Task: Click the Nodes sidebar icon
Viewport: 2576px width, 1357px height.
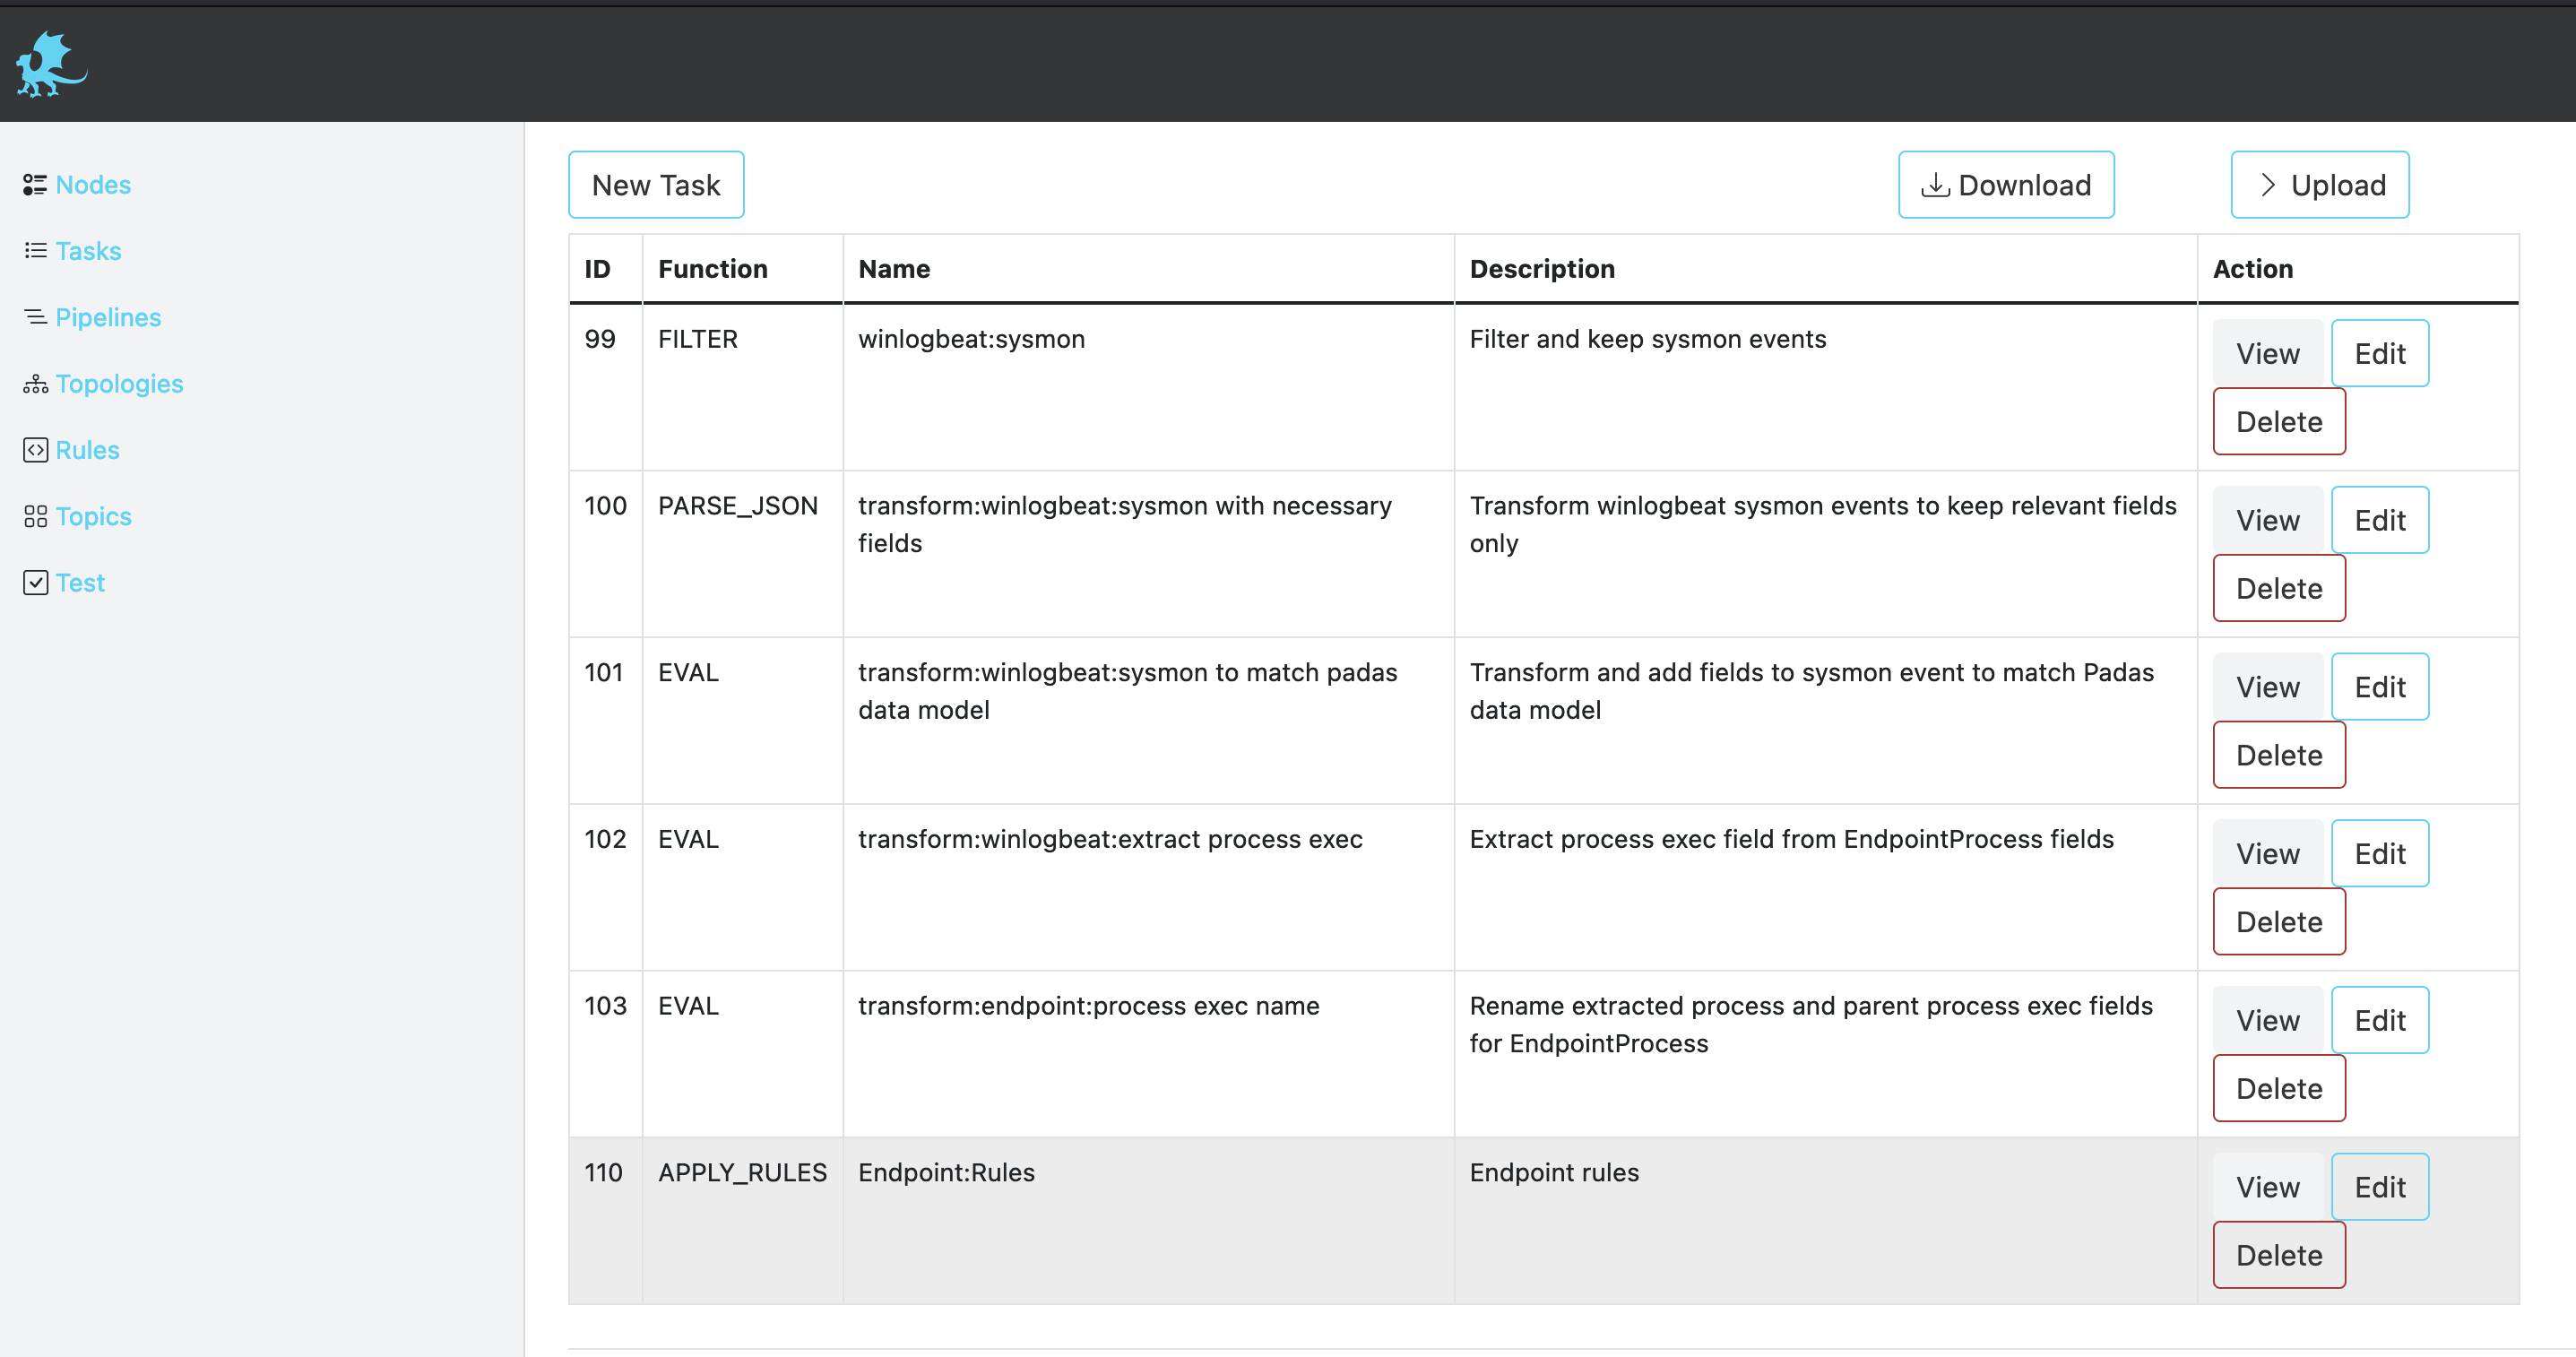Action: pos(35,185)
